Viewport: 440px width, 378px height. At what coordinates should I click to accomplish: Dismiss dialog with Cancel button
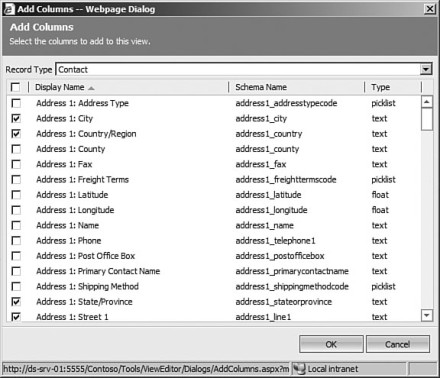tap(397, 344)
